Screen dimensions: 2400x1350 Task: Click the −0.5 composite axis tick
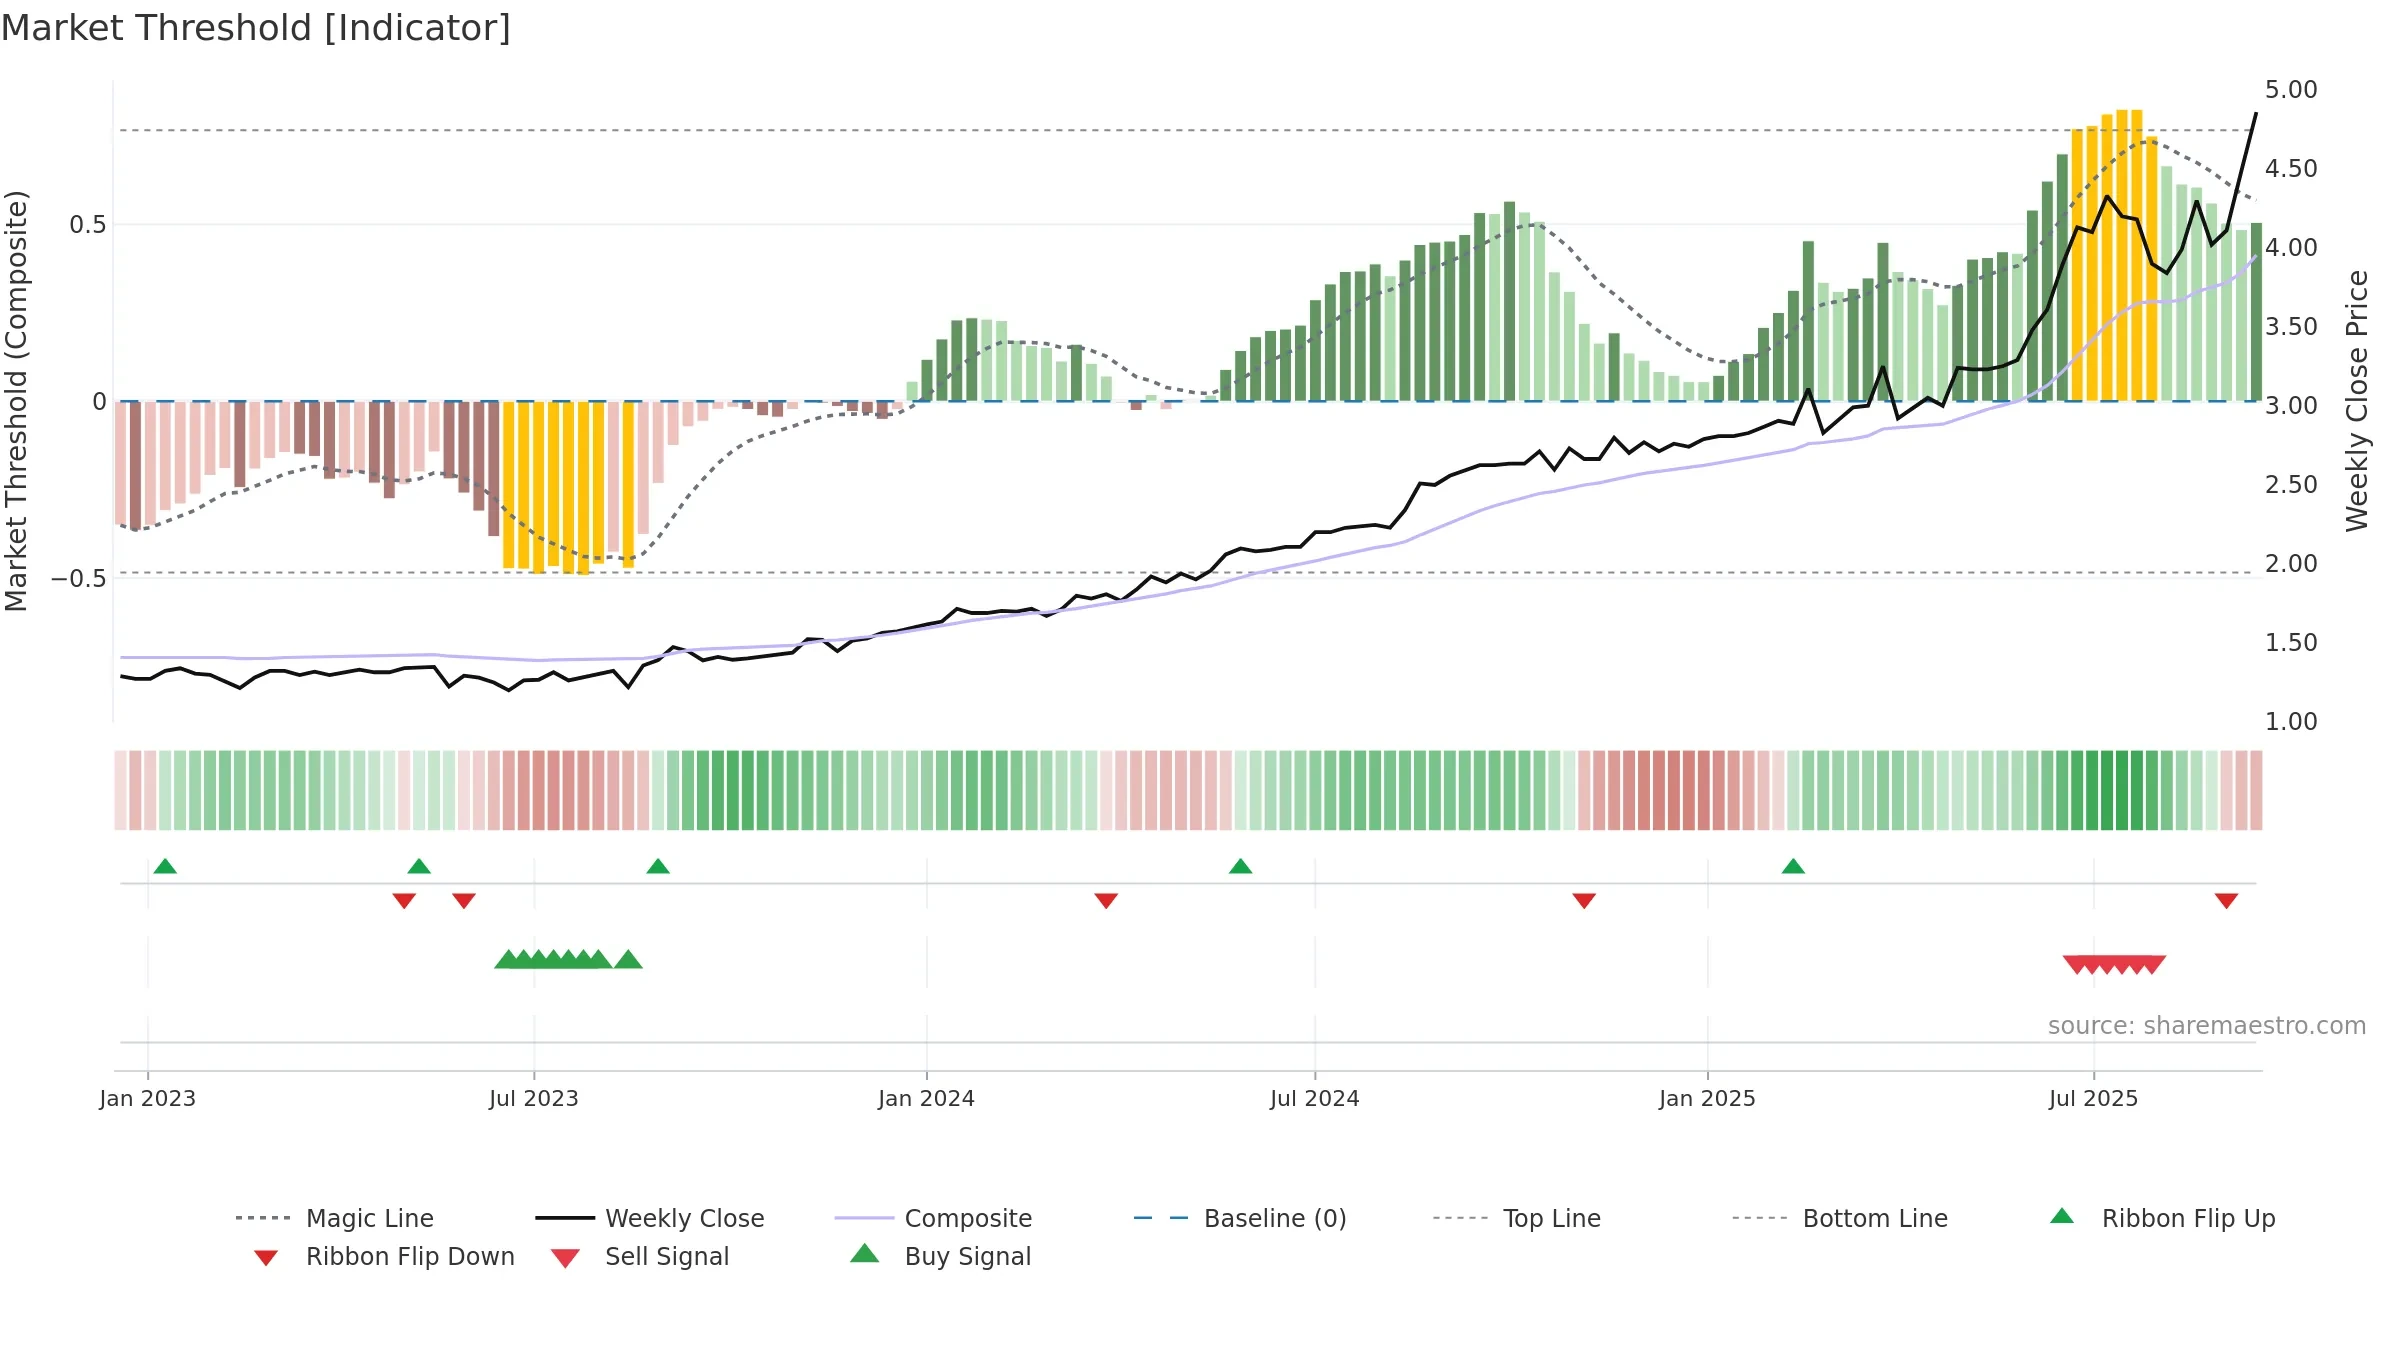78,579
